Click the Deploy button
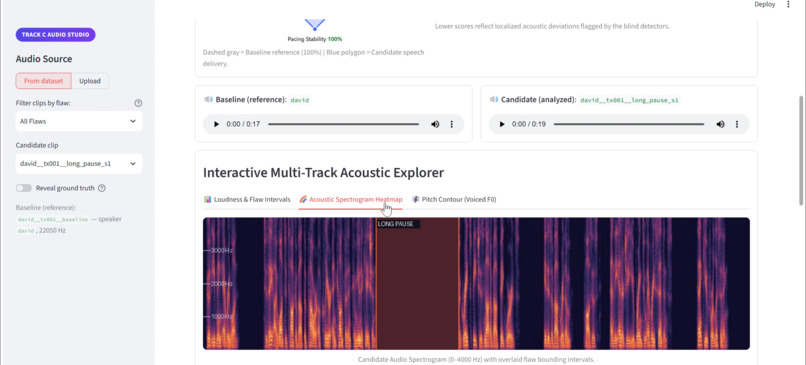The image size is (806, 365). (x=765, y=4)
